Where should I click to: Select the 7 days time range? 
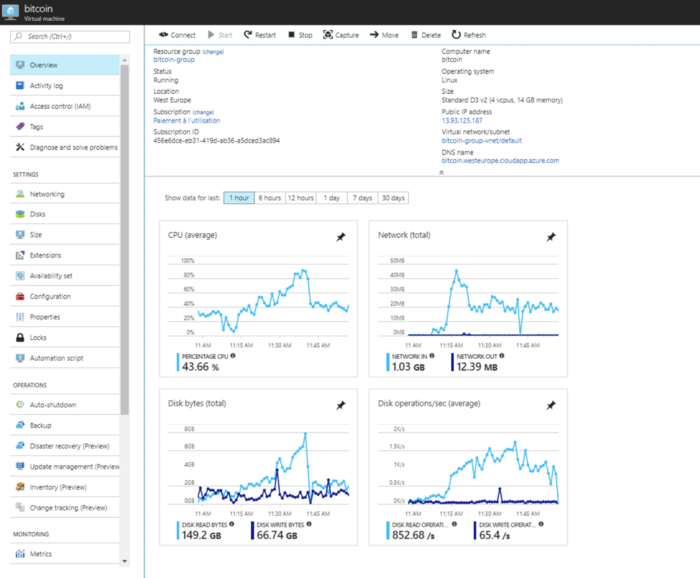tap(362, 198)
